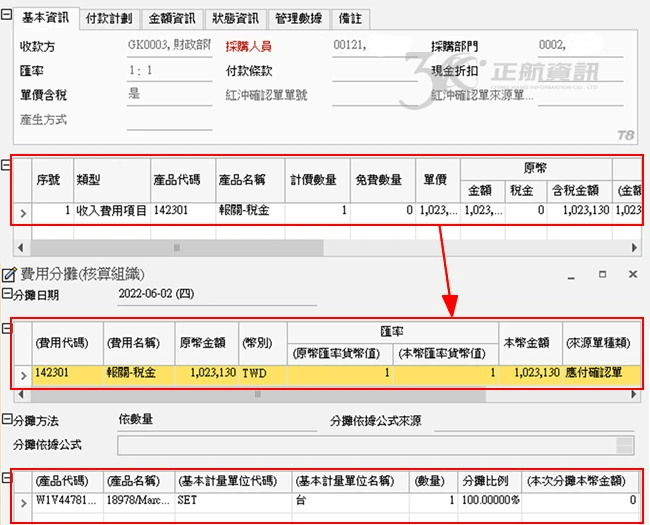Viewport: 650px width, 525px height.
Task: Collapse the top item grid section
Action: coord(7,166)
